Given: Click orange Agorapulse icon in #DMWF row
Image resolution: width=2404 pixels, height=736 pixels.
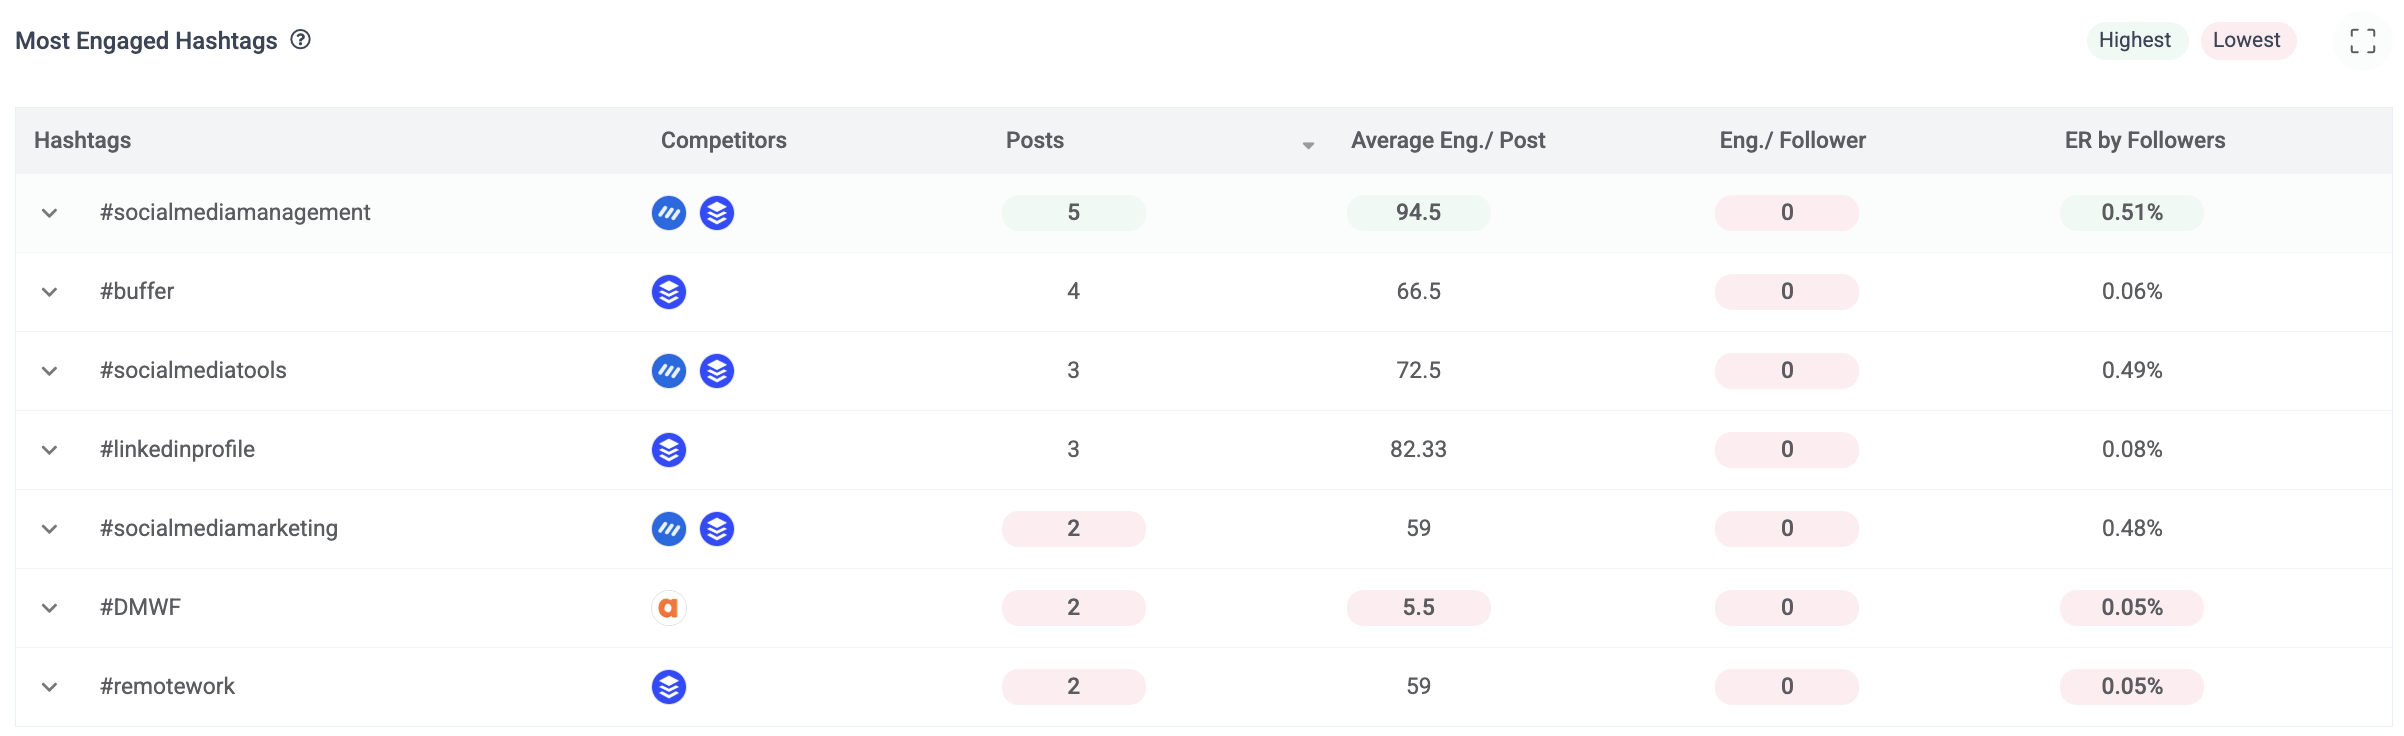Looking at the screenshot, I should click(x=669, y=608).
